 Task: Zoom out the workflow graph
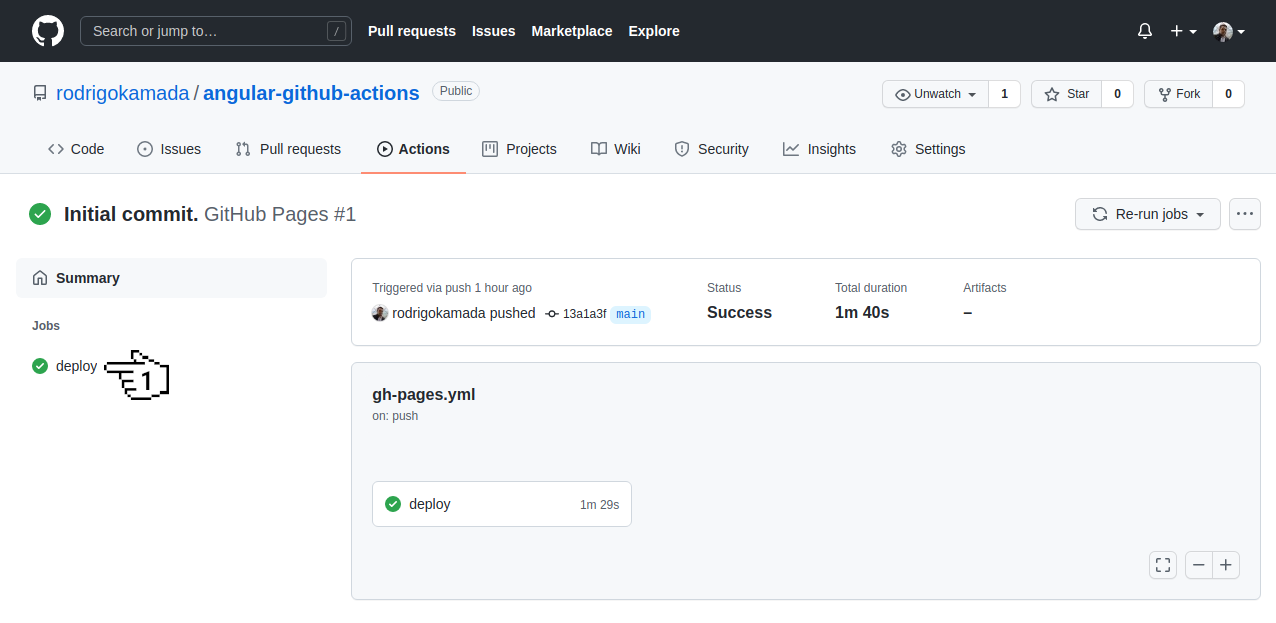tap(1199, 565)
